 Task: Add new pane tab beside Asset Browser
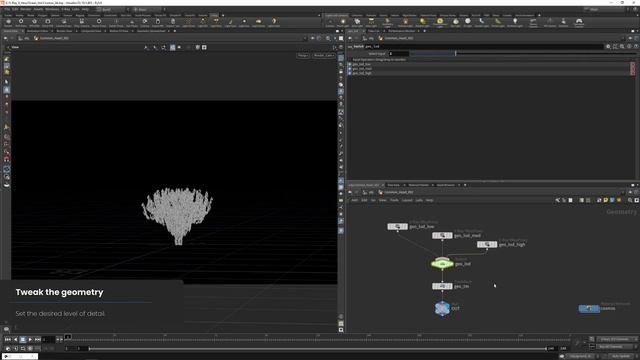(465, 185)
